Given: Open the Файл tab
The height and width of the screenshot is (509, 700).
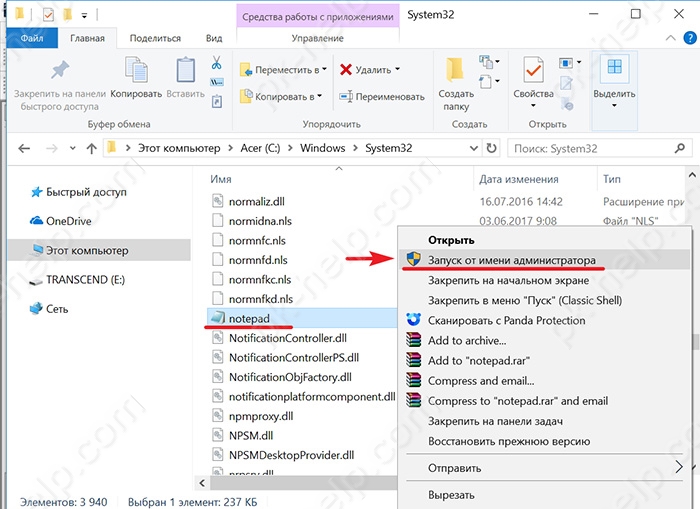Looking at the screenshot, I should (32, 38).
